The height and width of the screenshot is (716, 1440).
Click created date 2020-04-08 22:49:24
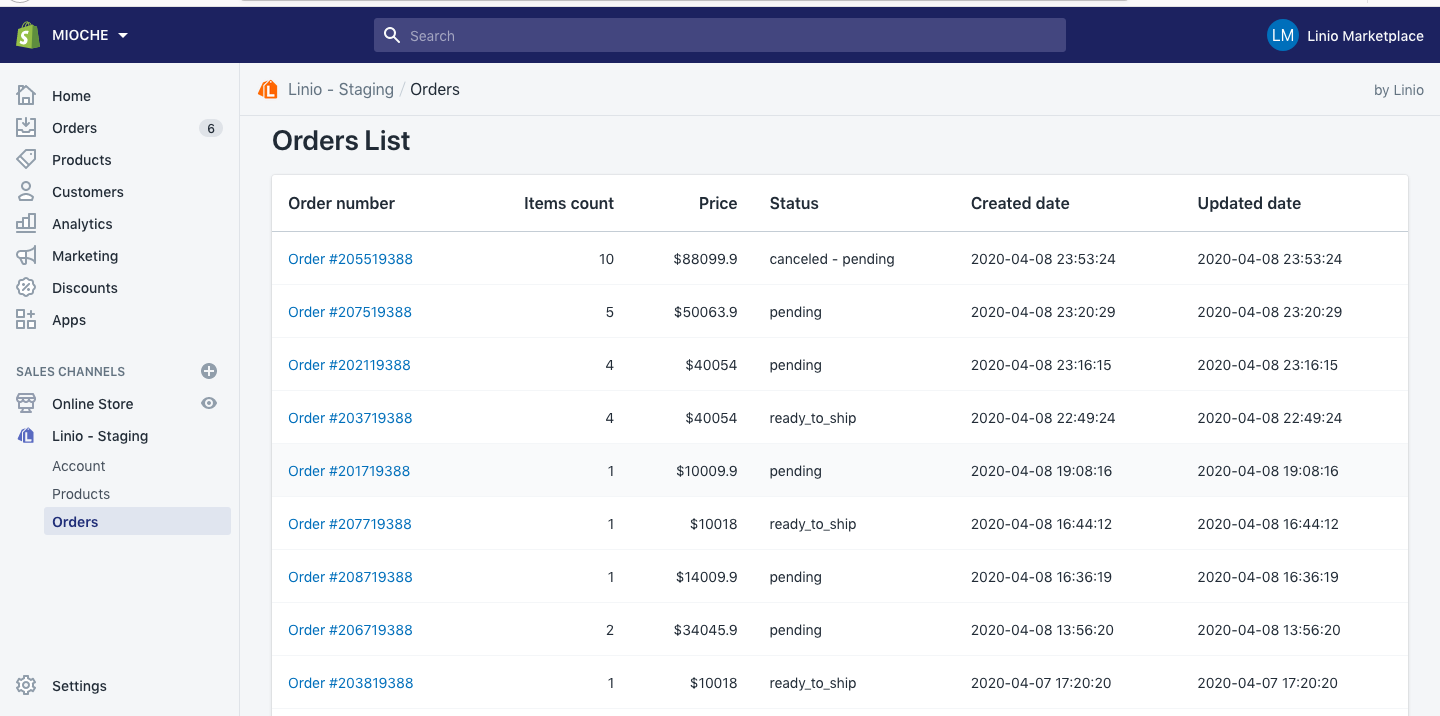click(1043, 418)
